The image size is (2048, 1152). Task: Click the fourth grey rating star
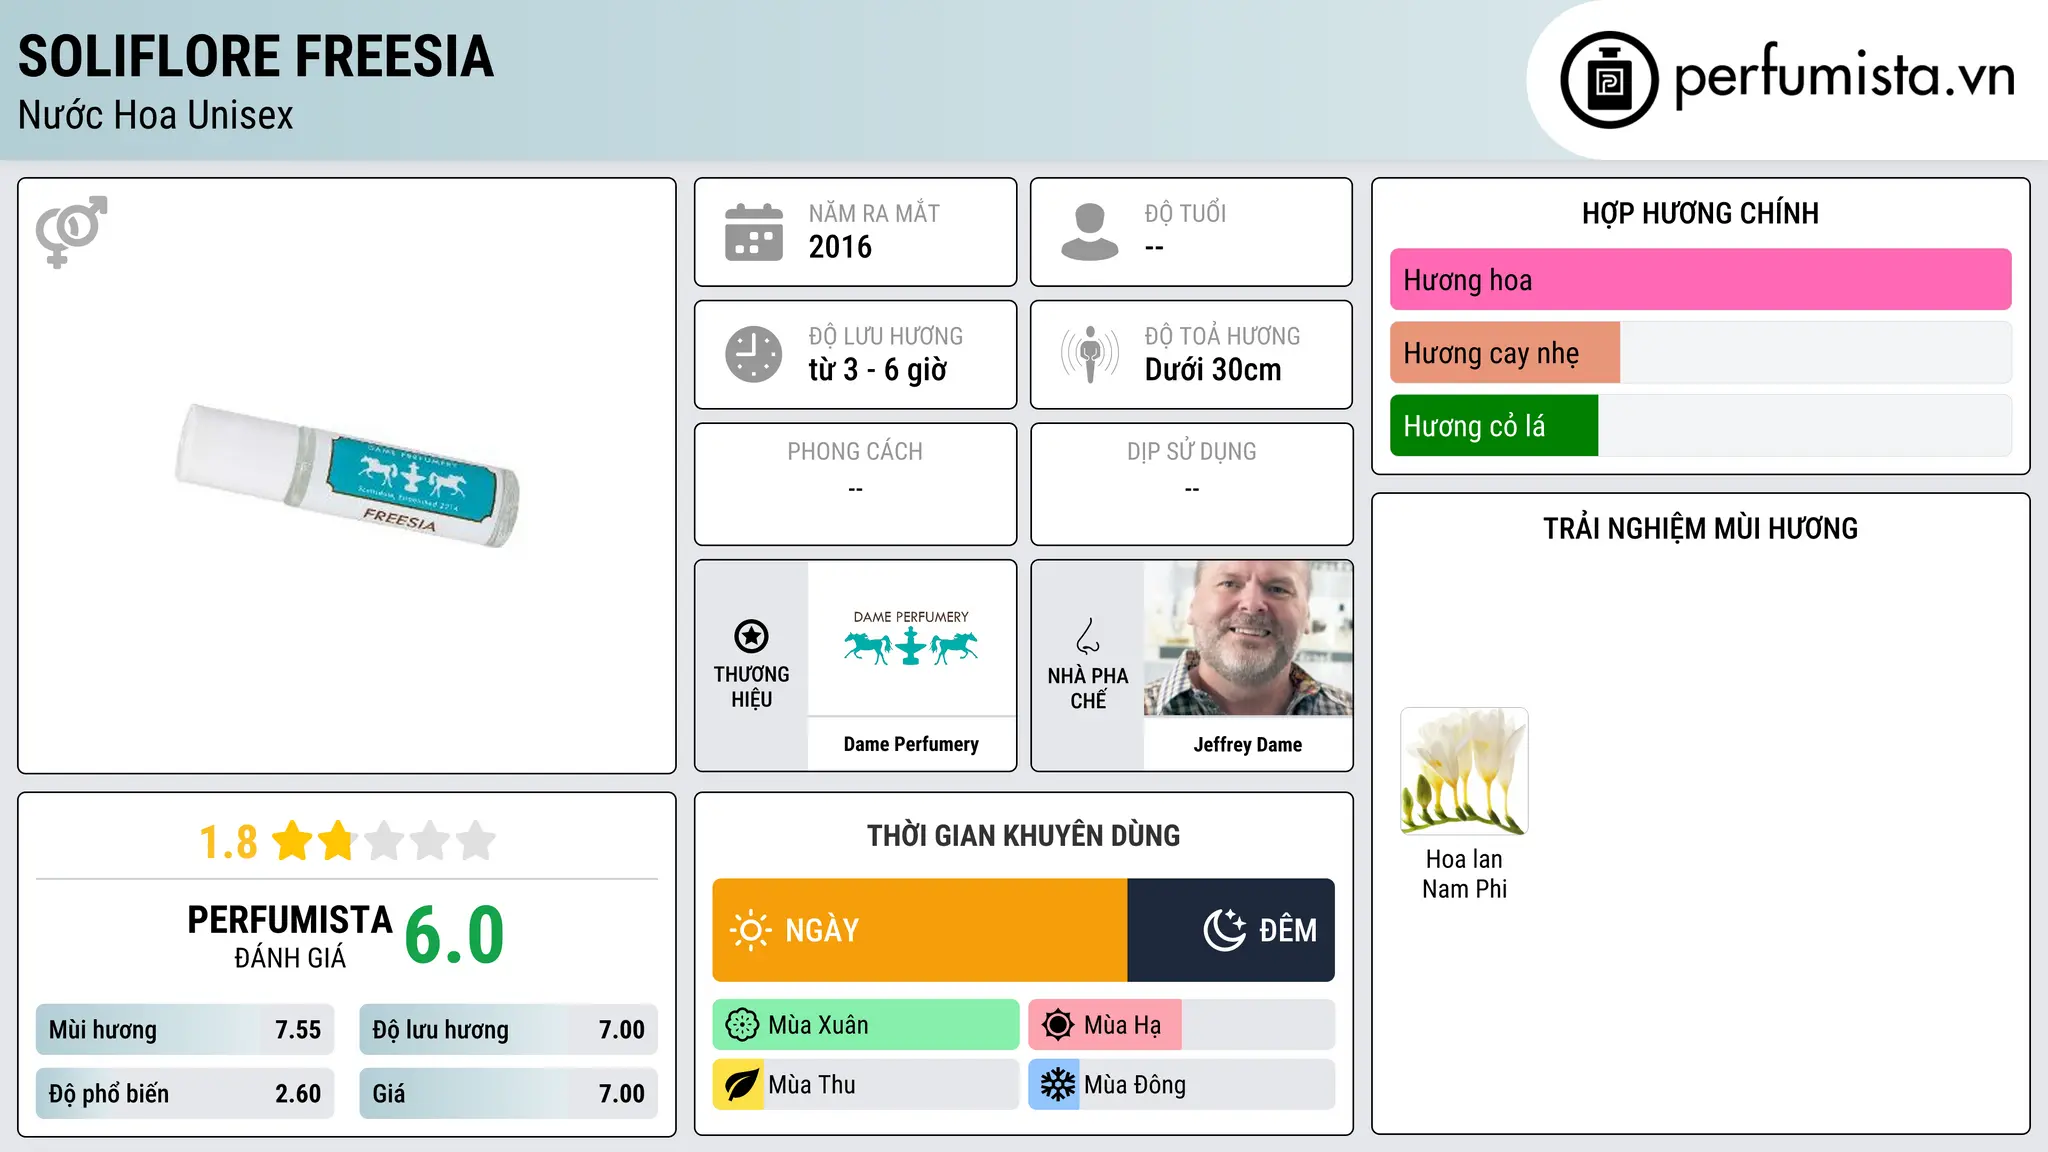coord(430,841)
